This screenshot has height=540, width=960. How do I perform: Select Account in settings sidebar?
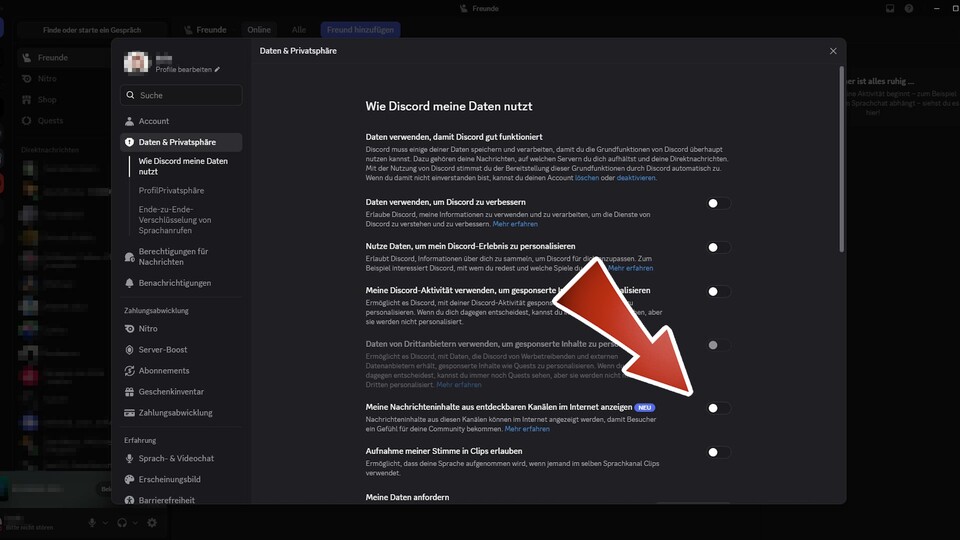pos(181,121)
